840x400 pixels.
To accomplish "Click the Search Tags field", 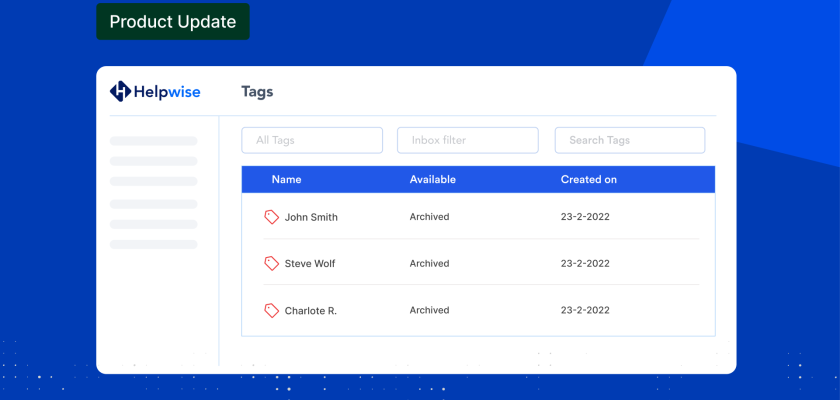I will coord(630,140).
